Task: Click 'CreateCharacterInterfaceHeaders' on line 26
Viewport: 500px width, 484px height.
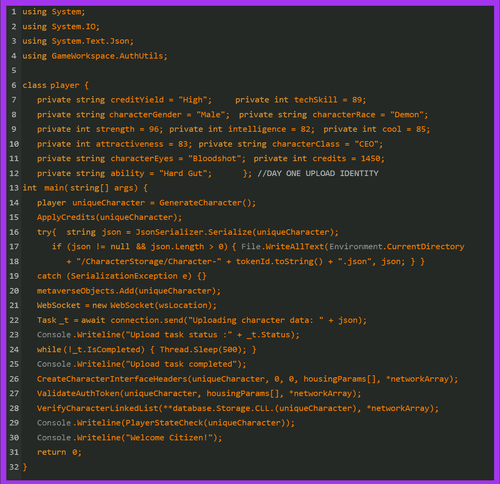Action: coord(112,379)
